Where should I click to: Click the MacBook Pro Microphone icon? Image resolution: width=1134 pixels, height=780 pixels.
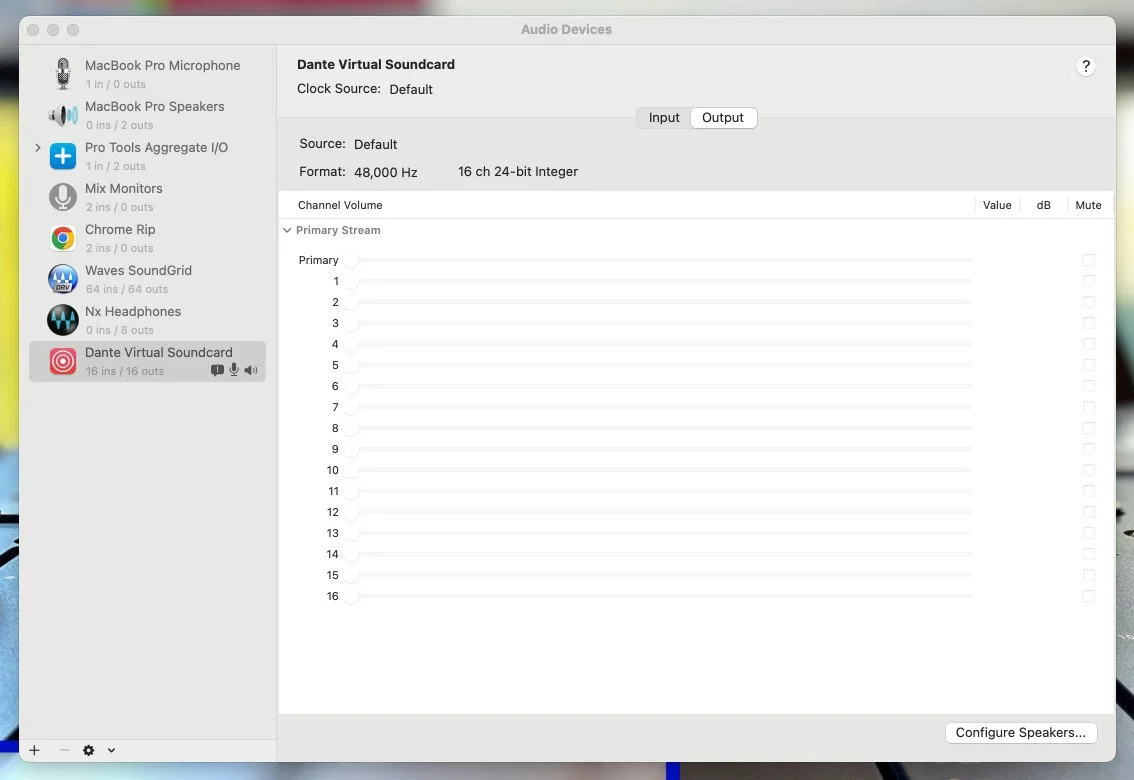point(63,74)
